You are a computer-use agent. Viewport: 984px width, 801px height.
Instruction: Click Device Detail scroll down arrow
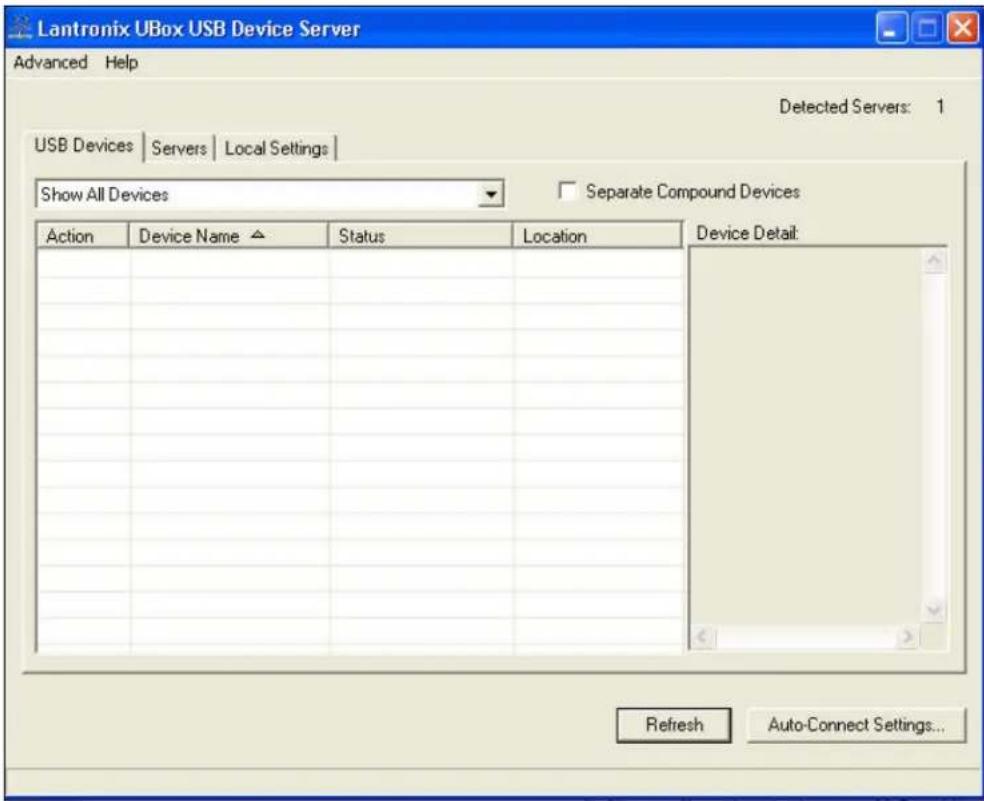[935, 610]
